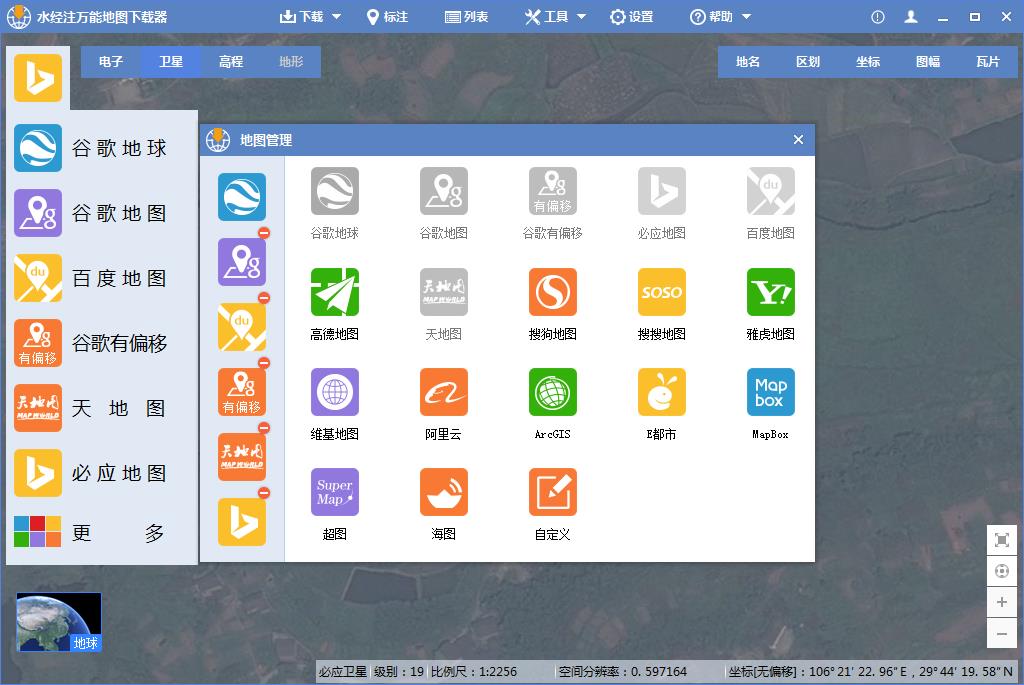Open 更多 colorful grid icon
This screenshot has width=1024, height=685.
point(38,532)
